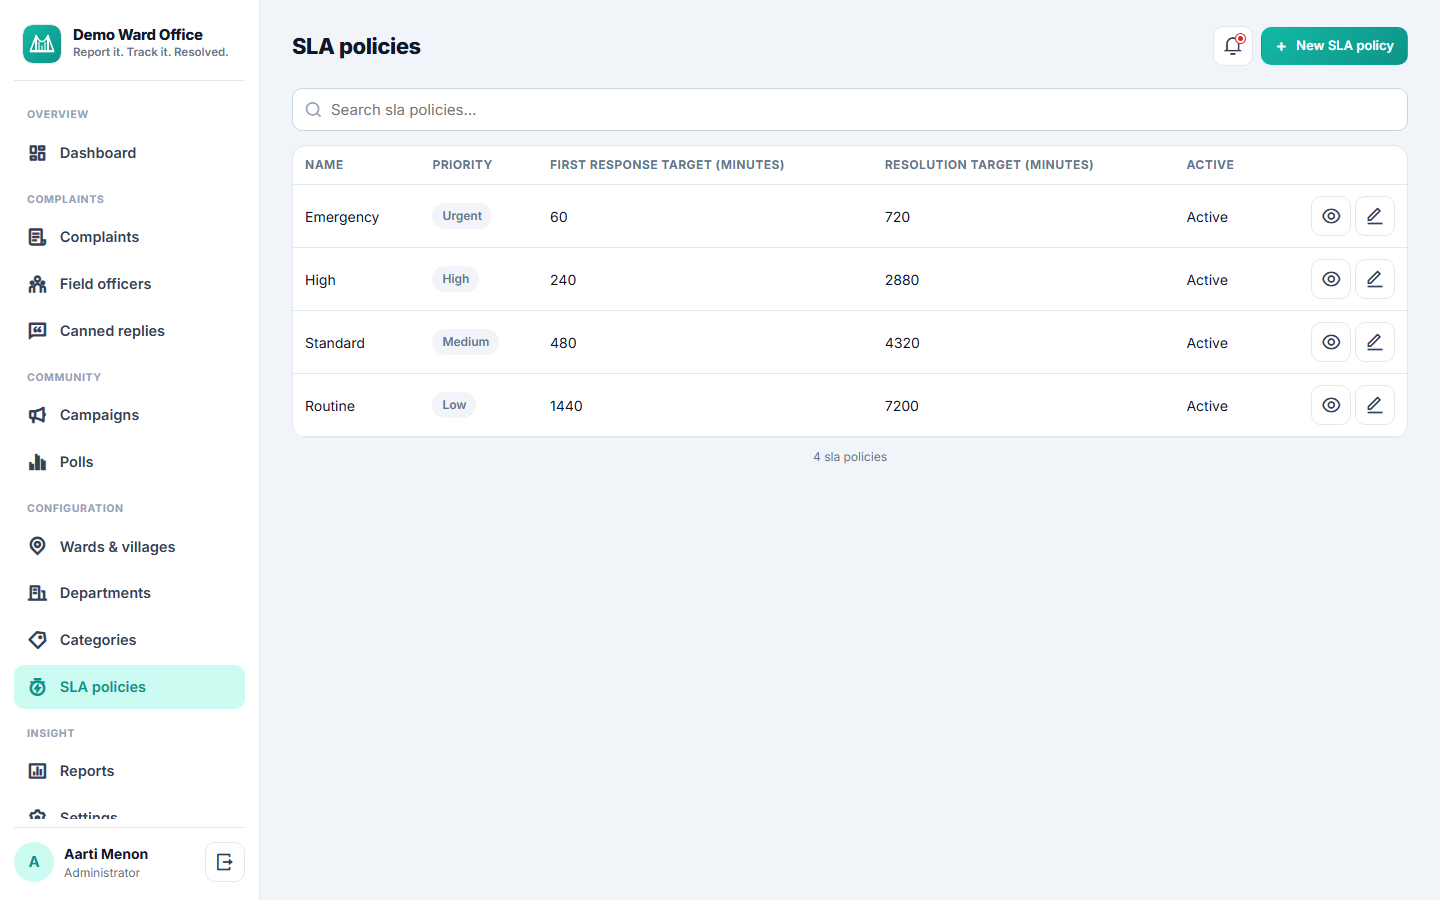Navigate to Wards & villages
1440x900 pixels.
coord(129,547)
